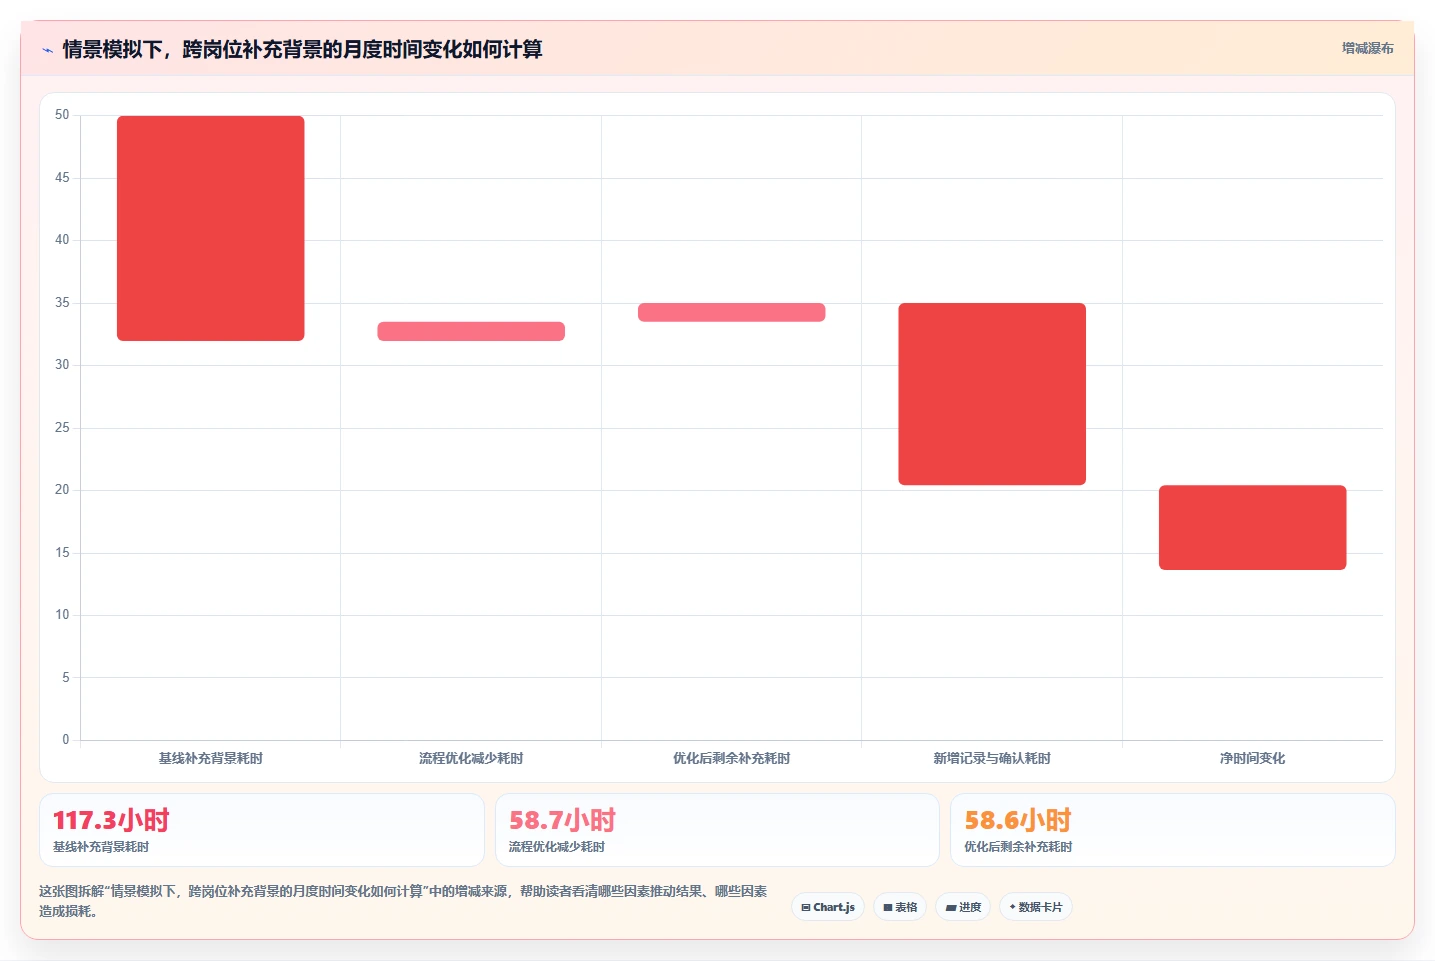
Task: Click the y-axis value 50
Action: click(x=62, y=115)
